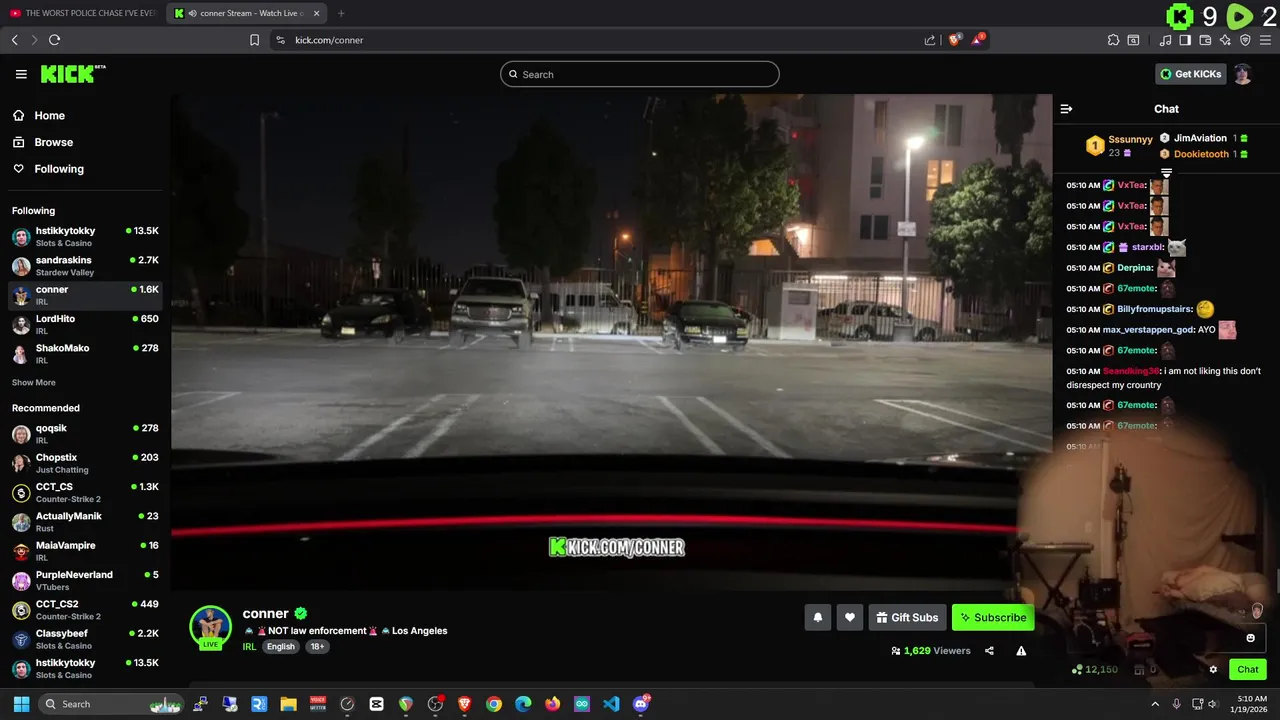Screen dimensions: 1280x720
Task: Open Leo AI sparkle icon
Action: coord(1225,40)
